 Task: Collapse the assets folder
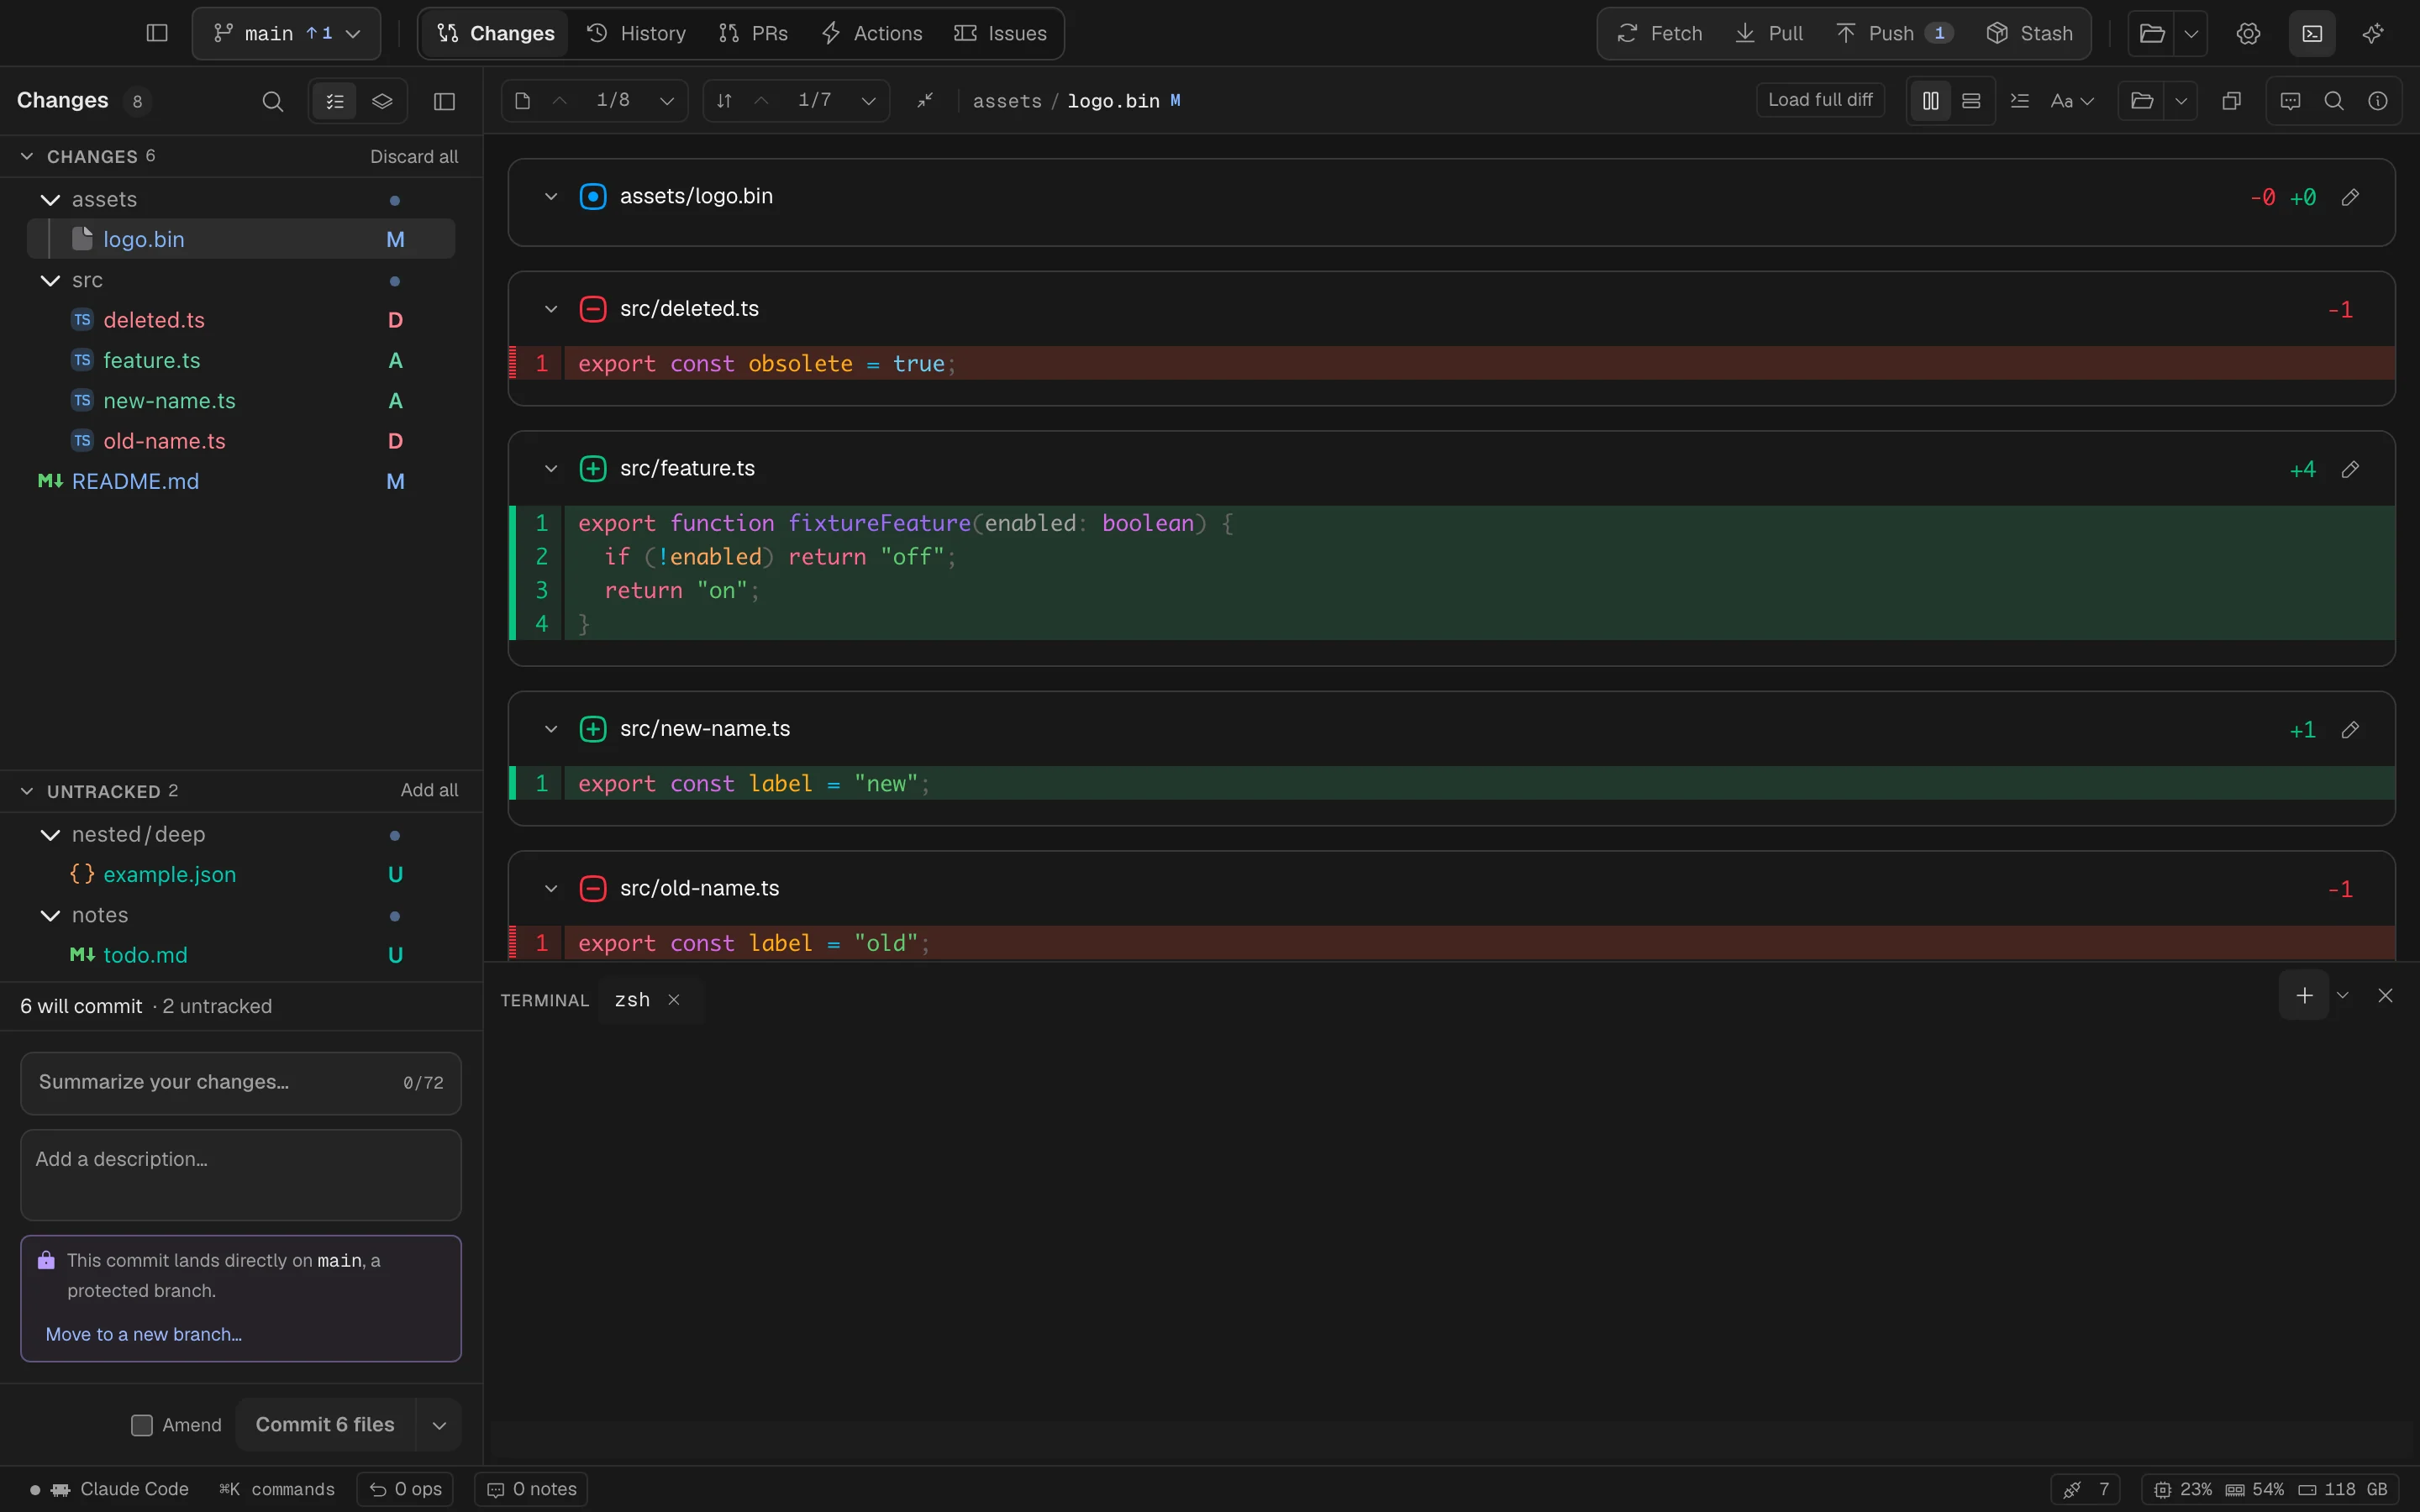(50, 199)
